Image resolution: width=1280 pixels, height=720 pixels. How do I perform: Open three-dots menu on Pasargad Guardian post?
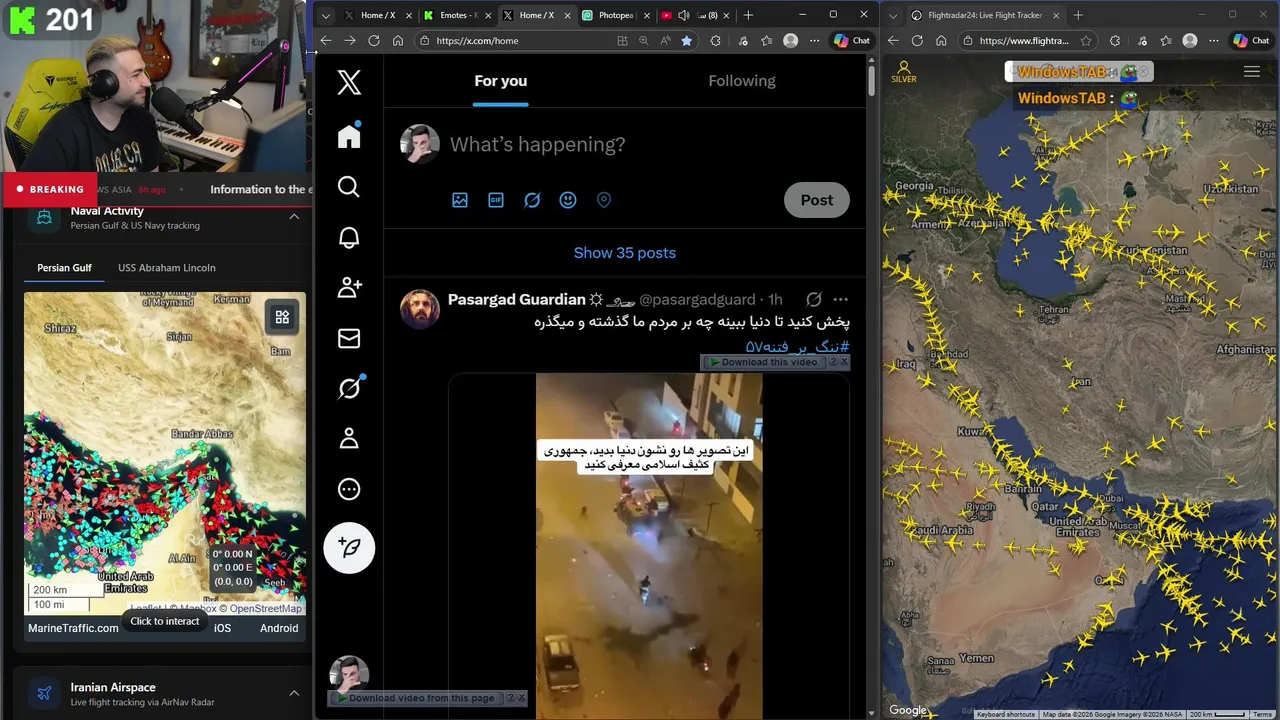point(840,300)
